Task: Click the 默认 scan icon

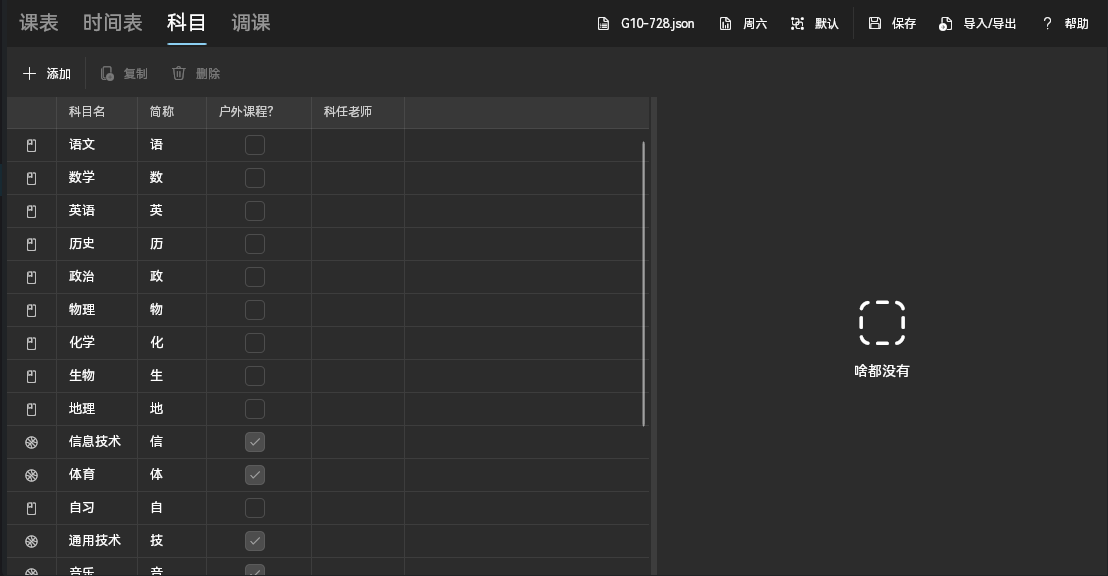Action: pyautogui.click(x=797, y=24)
